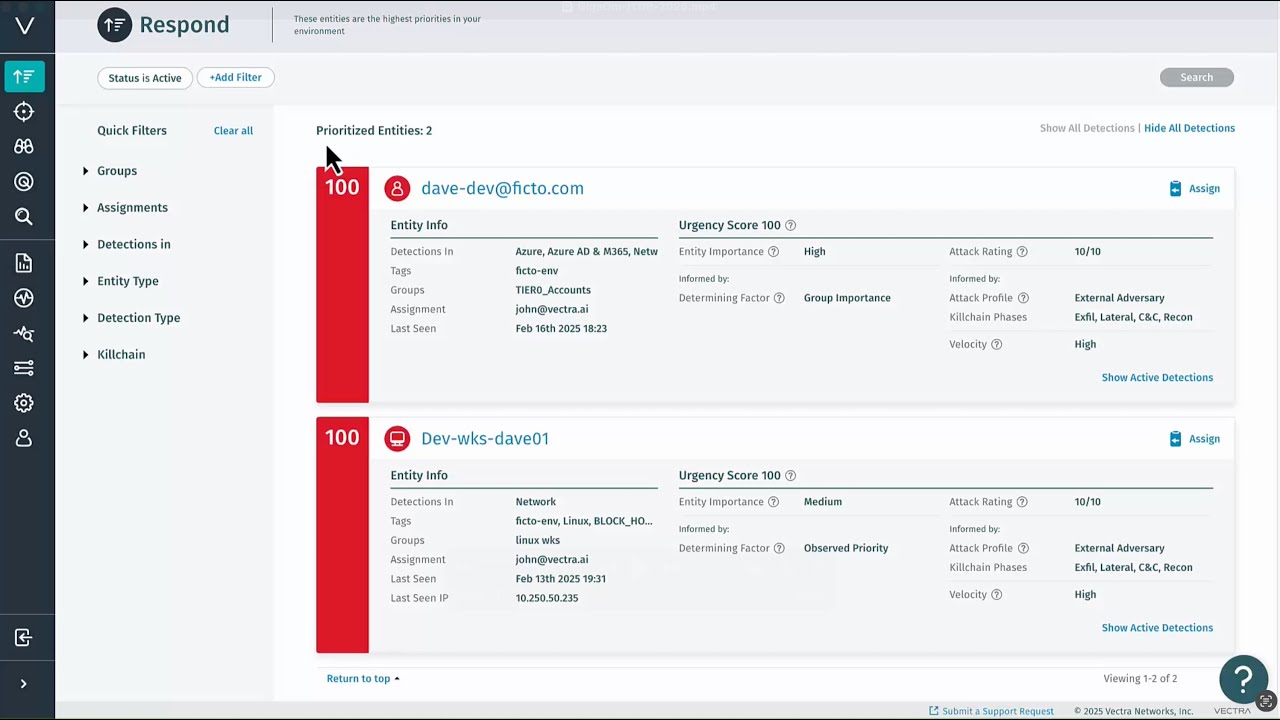Click Return to top
The height and width of the screenshot is (720, 1280).
(x=363, y=679)
